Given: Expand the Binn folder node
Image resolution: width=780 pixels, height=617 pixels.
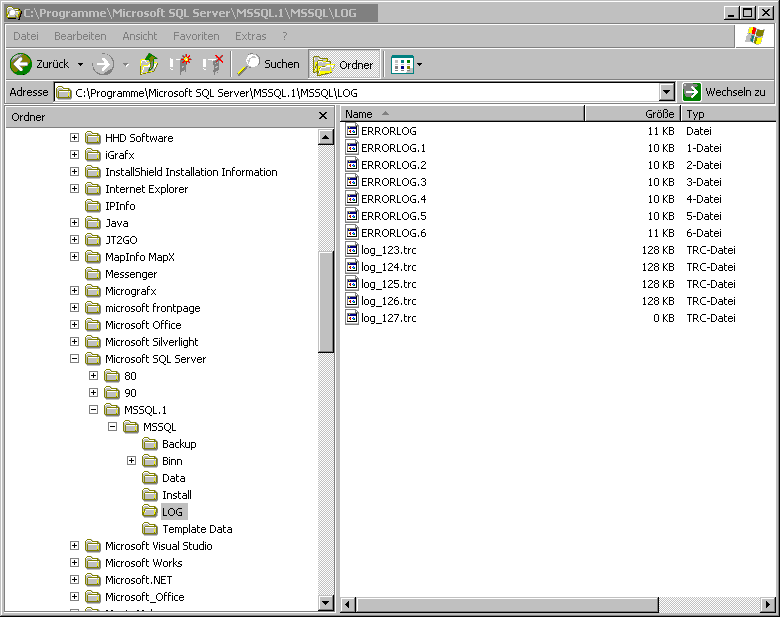Looking at the screenshot, I should tap(132, 461).
